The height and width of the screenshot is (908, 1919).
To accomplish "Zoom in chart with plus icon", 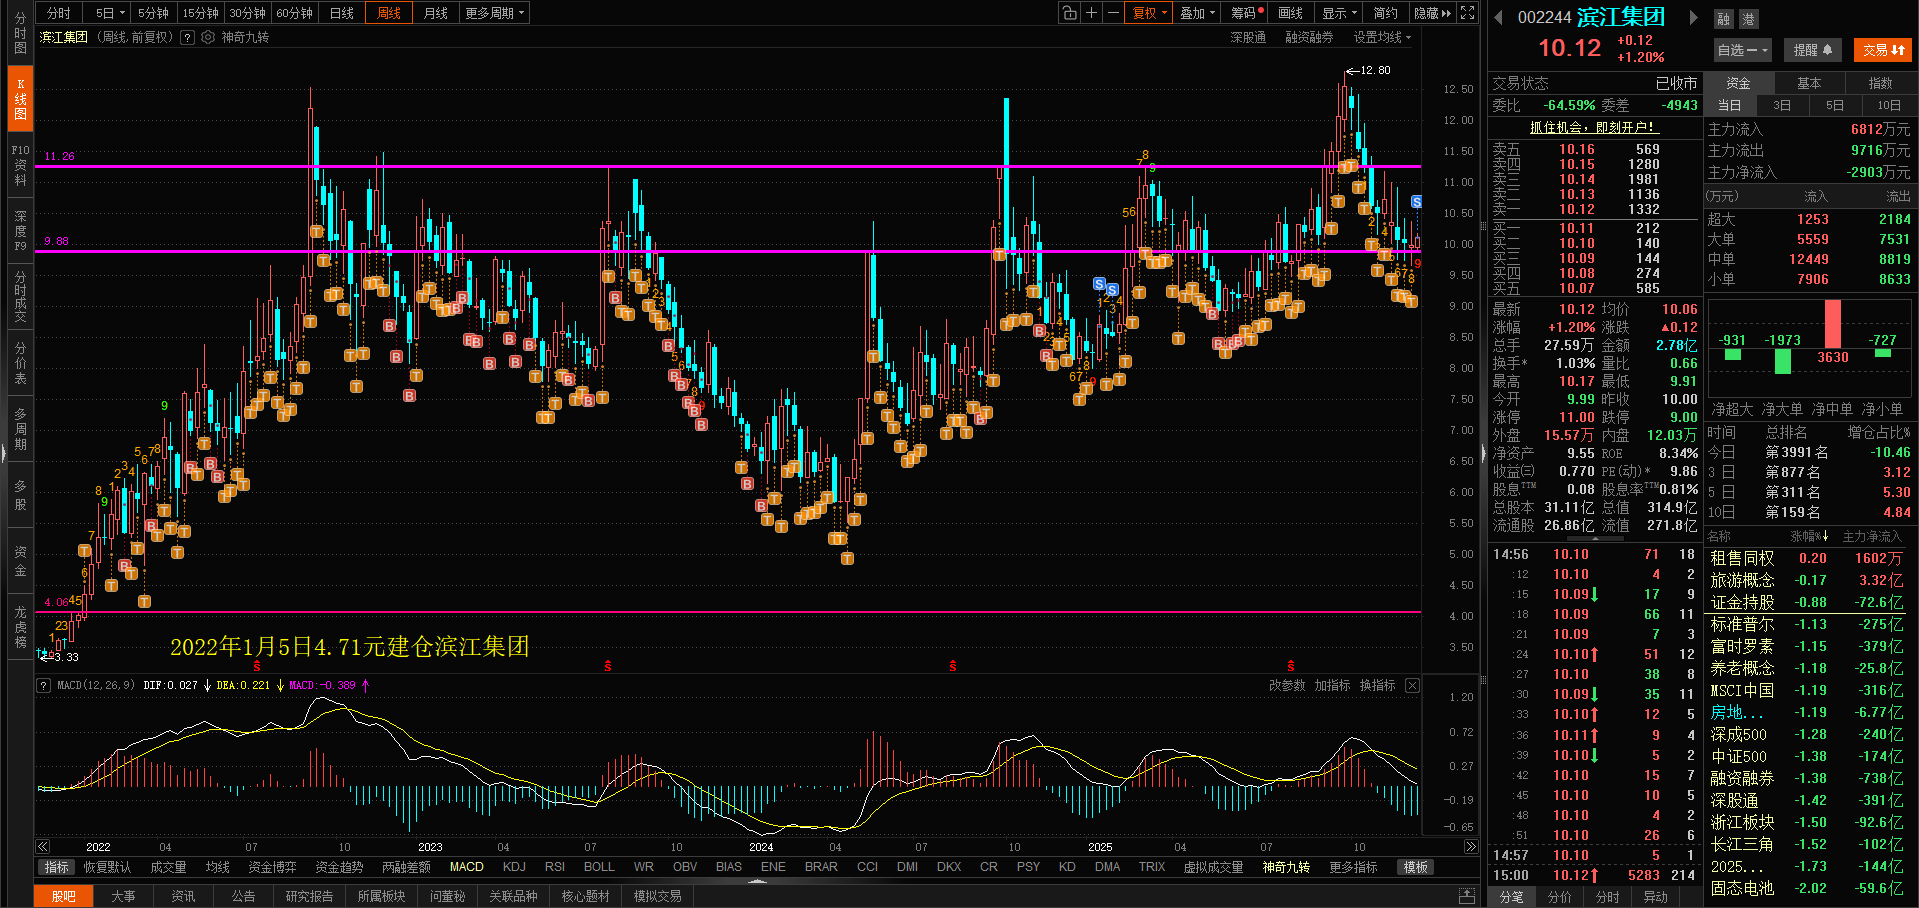I will click(1092, 13).
